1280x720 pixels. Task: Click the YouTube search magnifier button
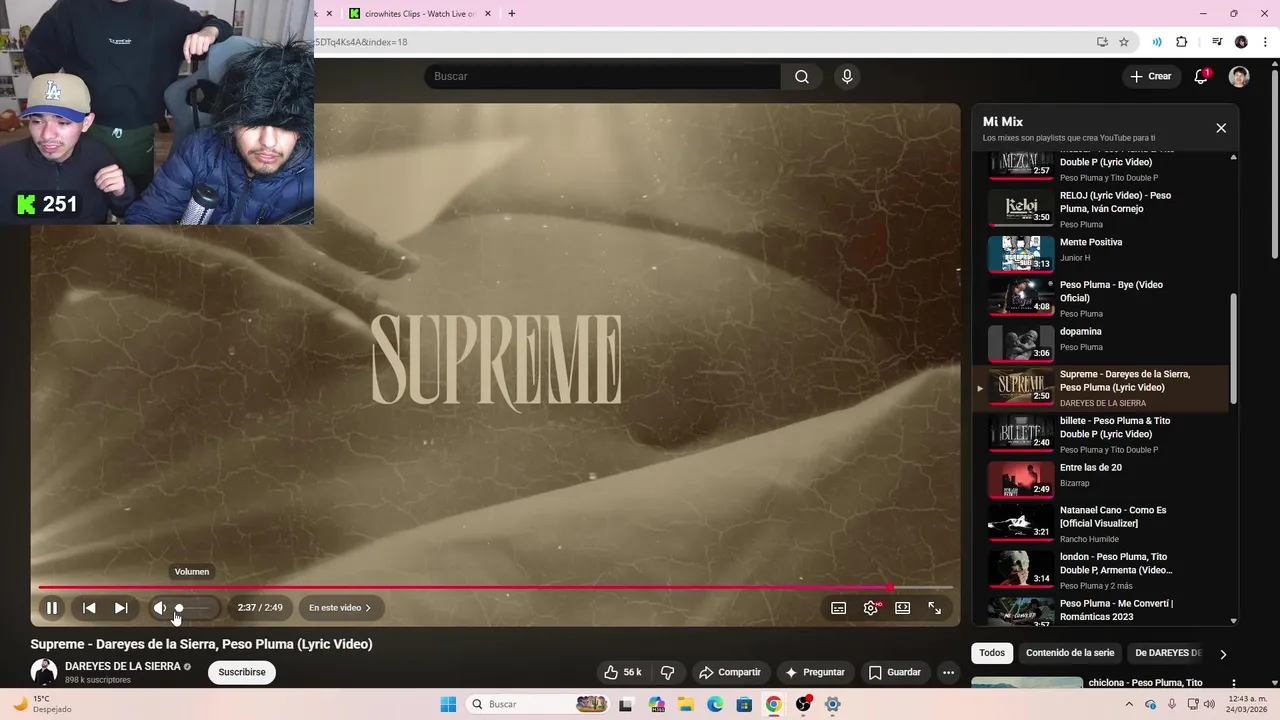click(x=801, y=76)
